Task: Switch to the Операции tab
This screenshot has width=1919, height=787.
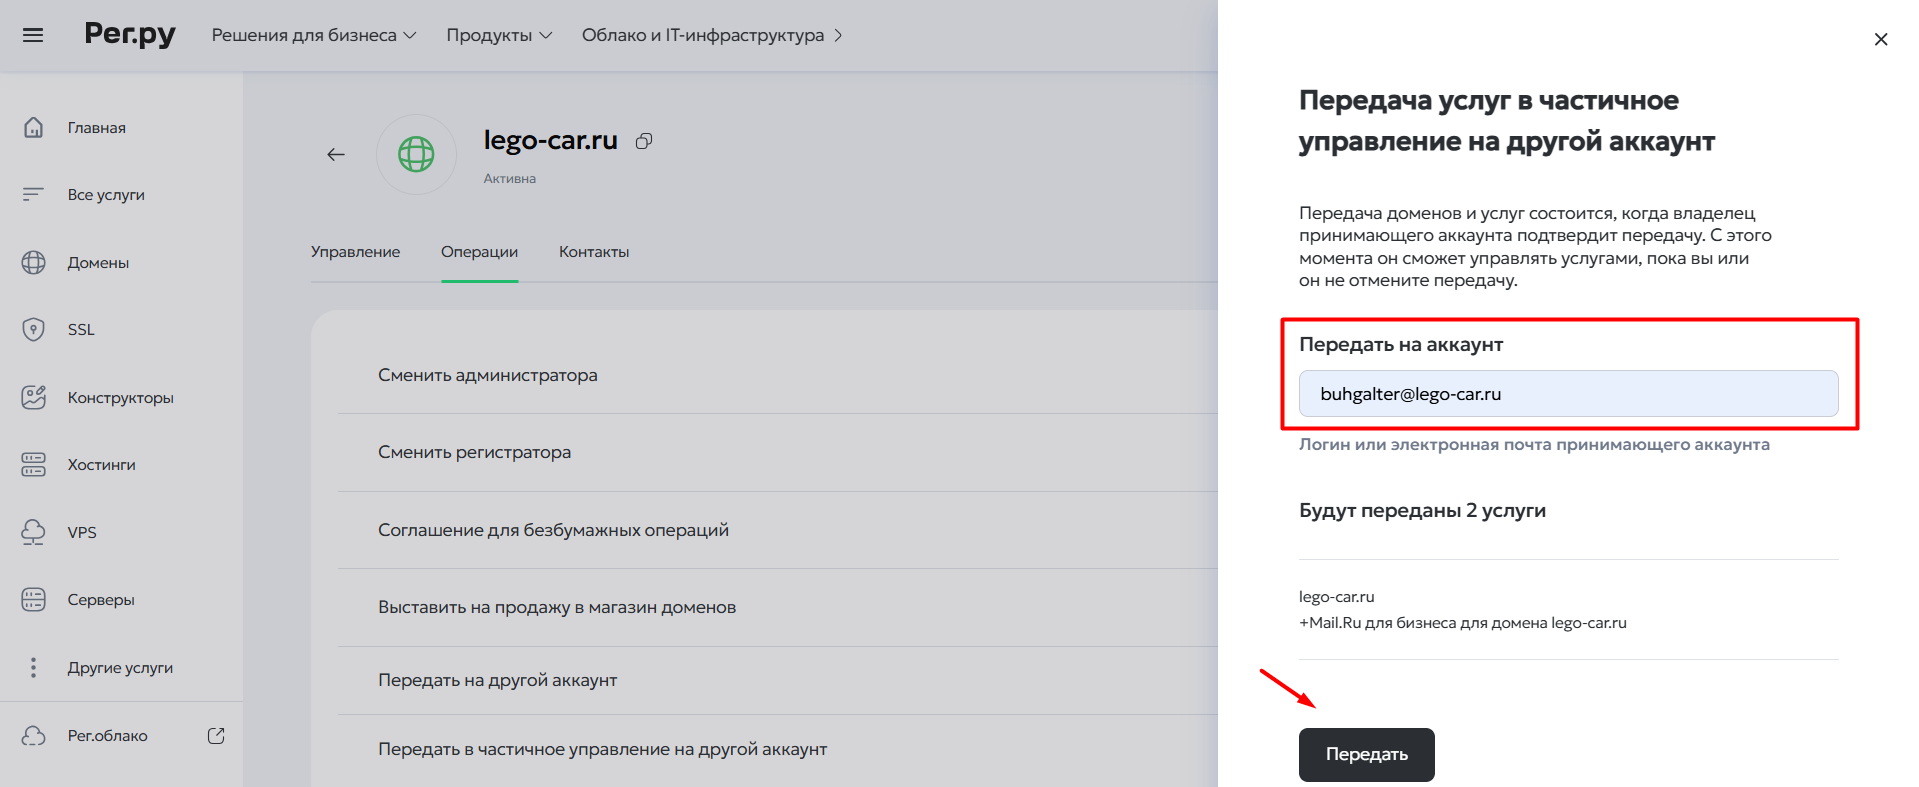Action: (479, 252)
